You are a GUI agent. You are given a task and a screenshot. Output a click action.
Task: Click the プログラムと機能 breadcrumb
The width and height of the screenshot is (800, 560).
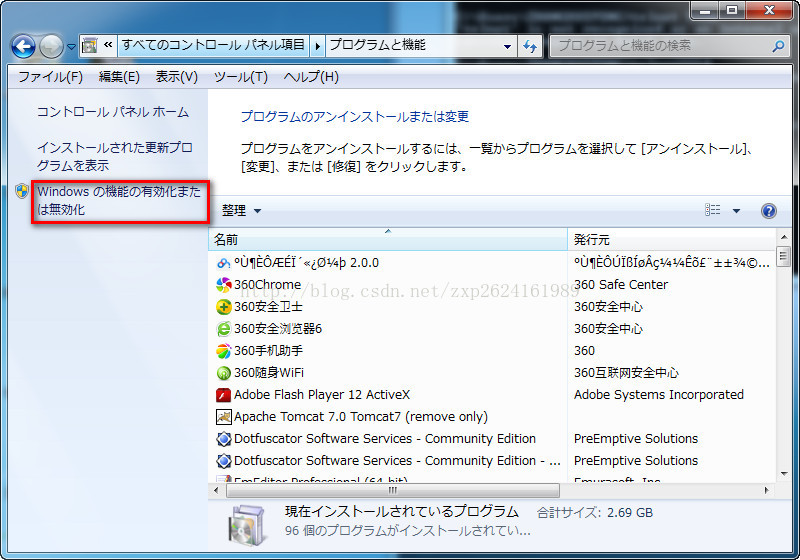pos(378,45)
